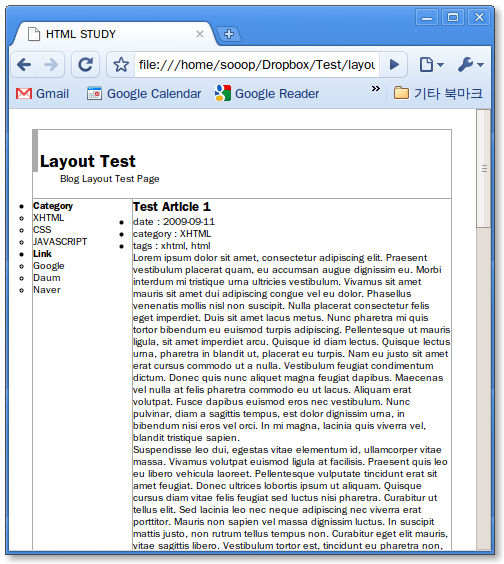Screen dimensions: 504x564
Task: Open the Google sidebar link
Action: coord(49,266)
